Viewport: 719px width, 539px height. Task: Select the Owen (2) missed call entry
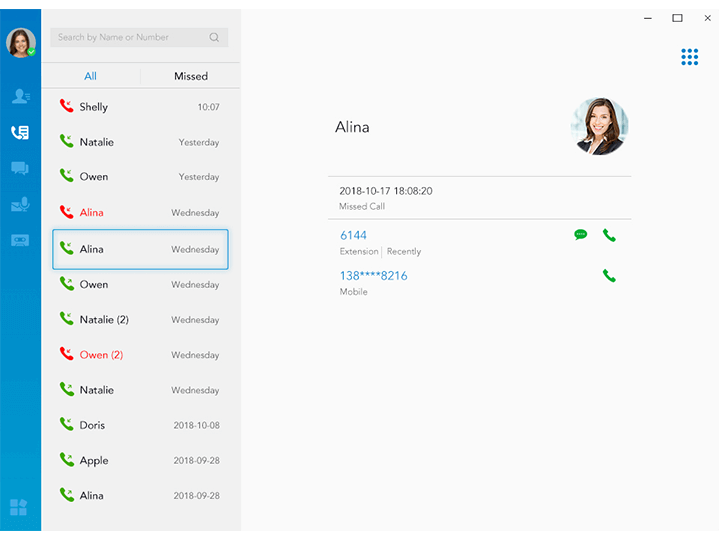coord(140,355)
